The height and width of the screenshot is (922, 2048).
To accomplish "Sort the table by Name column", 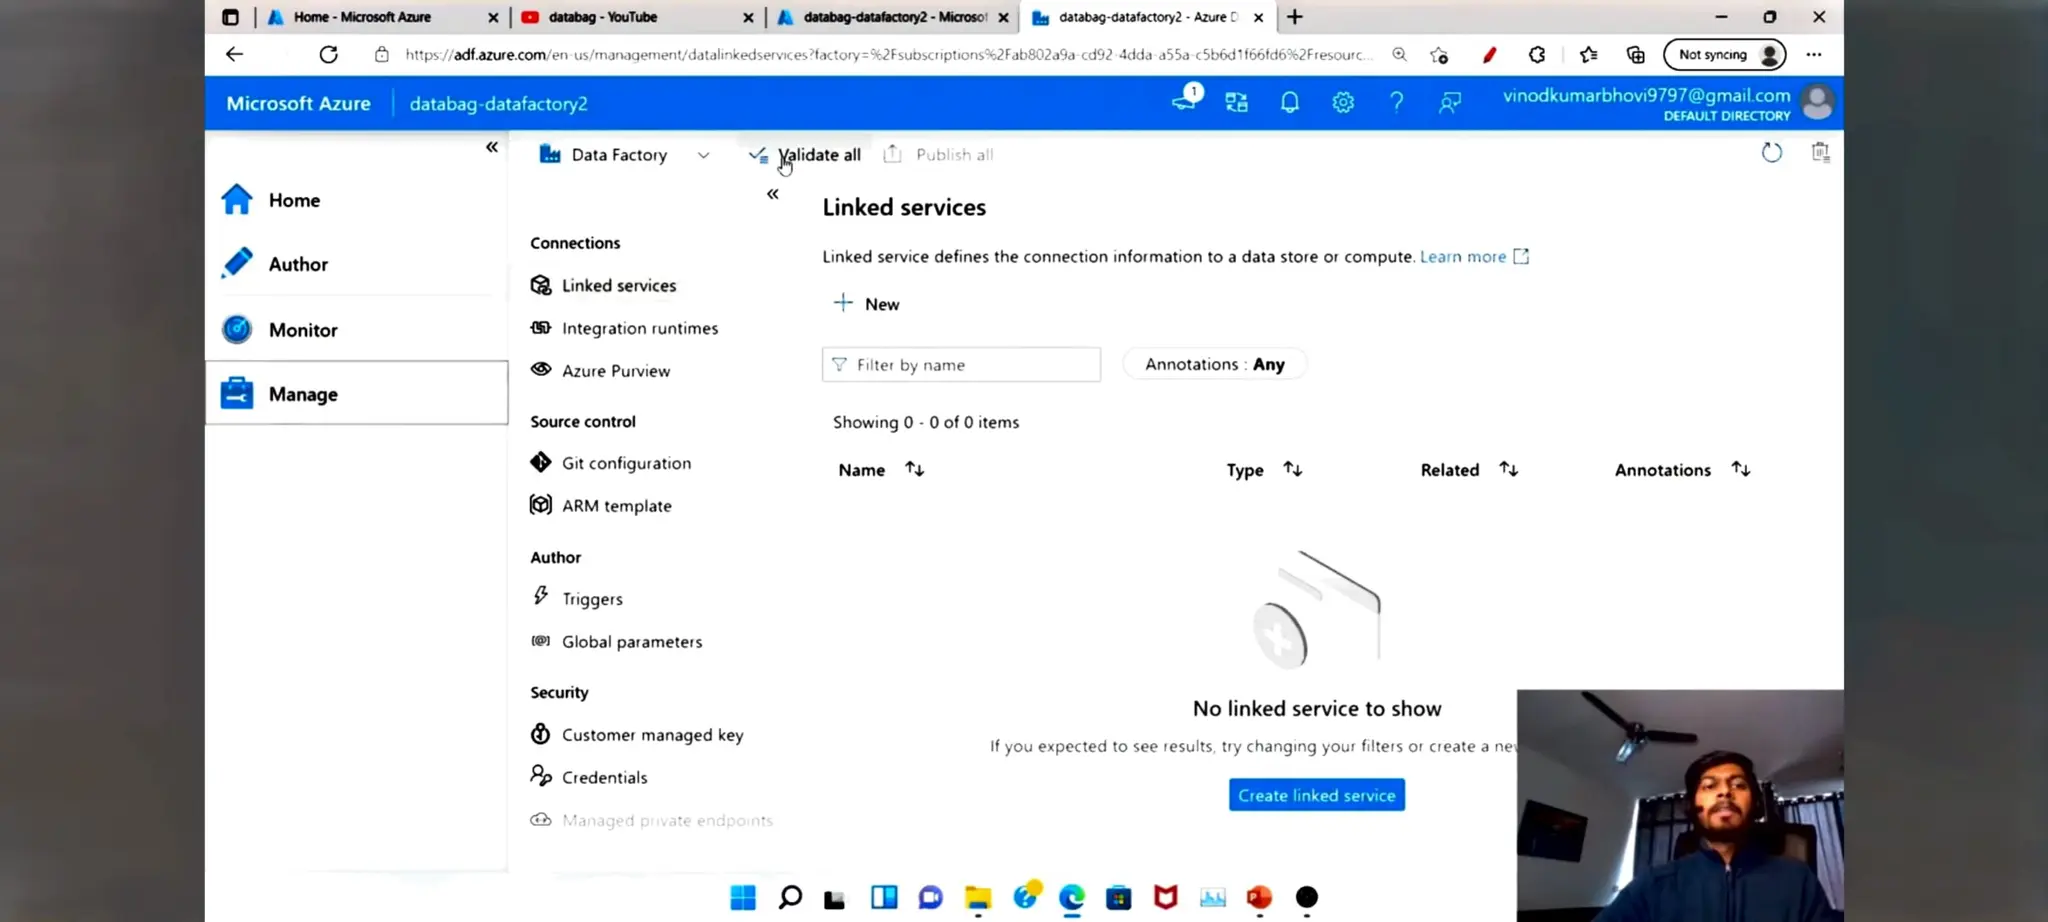I will click(x=881, y=470).
